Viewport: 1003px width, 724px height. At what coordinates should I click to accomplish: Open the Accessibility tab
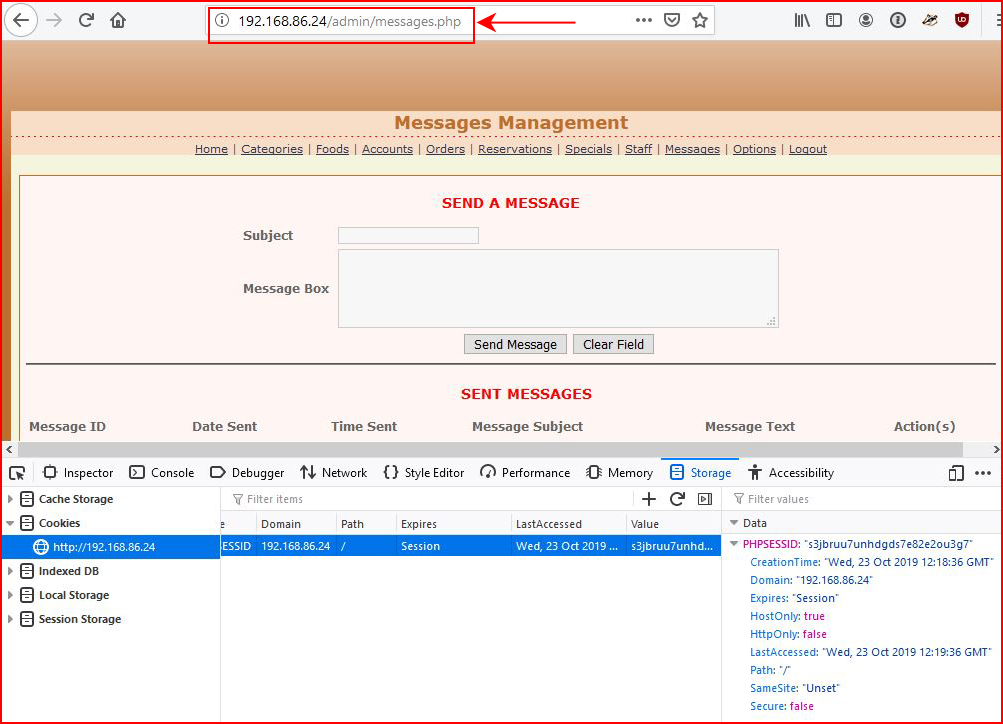(x=791, y=473)
